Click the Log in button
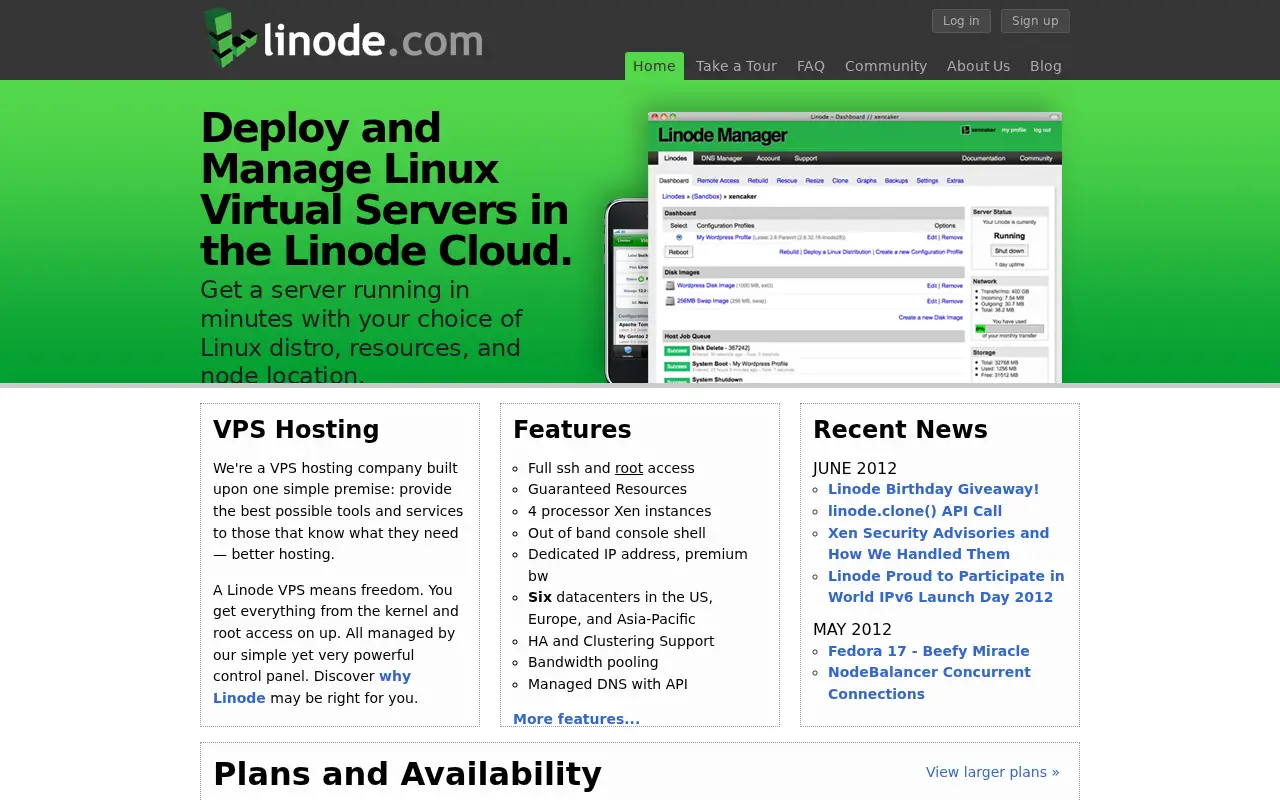Image resolution: width=1280 pixels, height=800 pixels. coord(961,21)
